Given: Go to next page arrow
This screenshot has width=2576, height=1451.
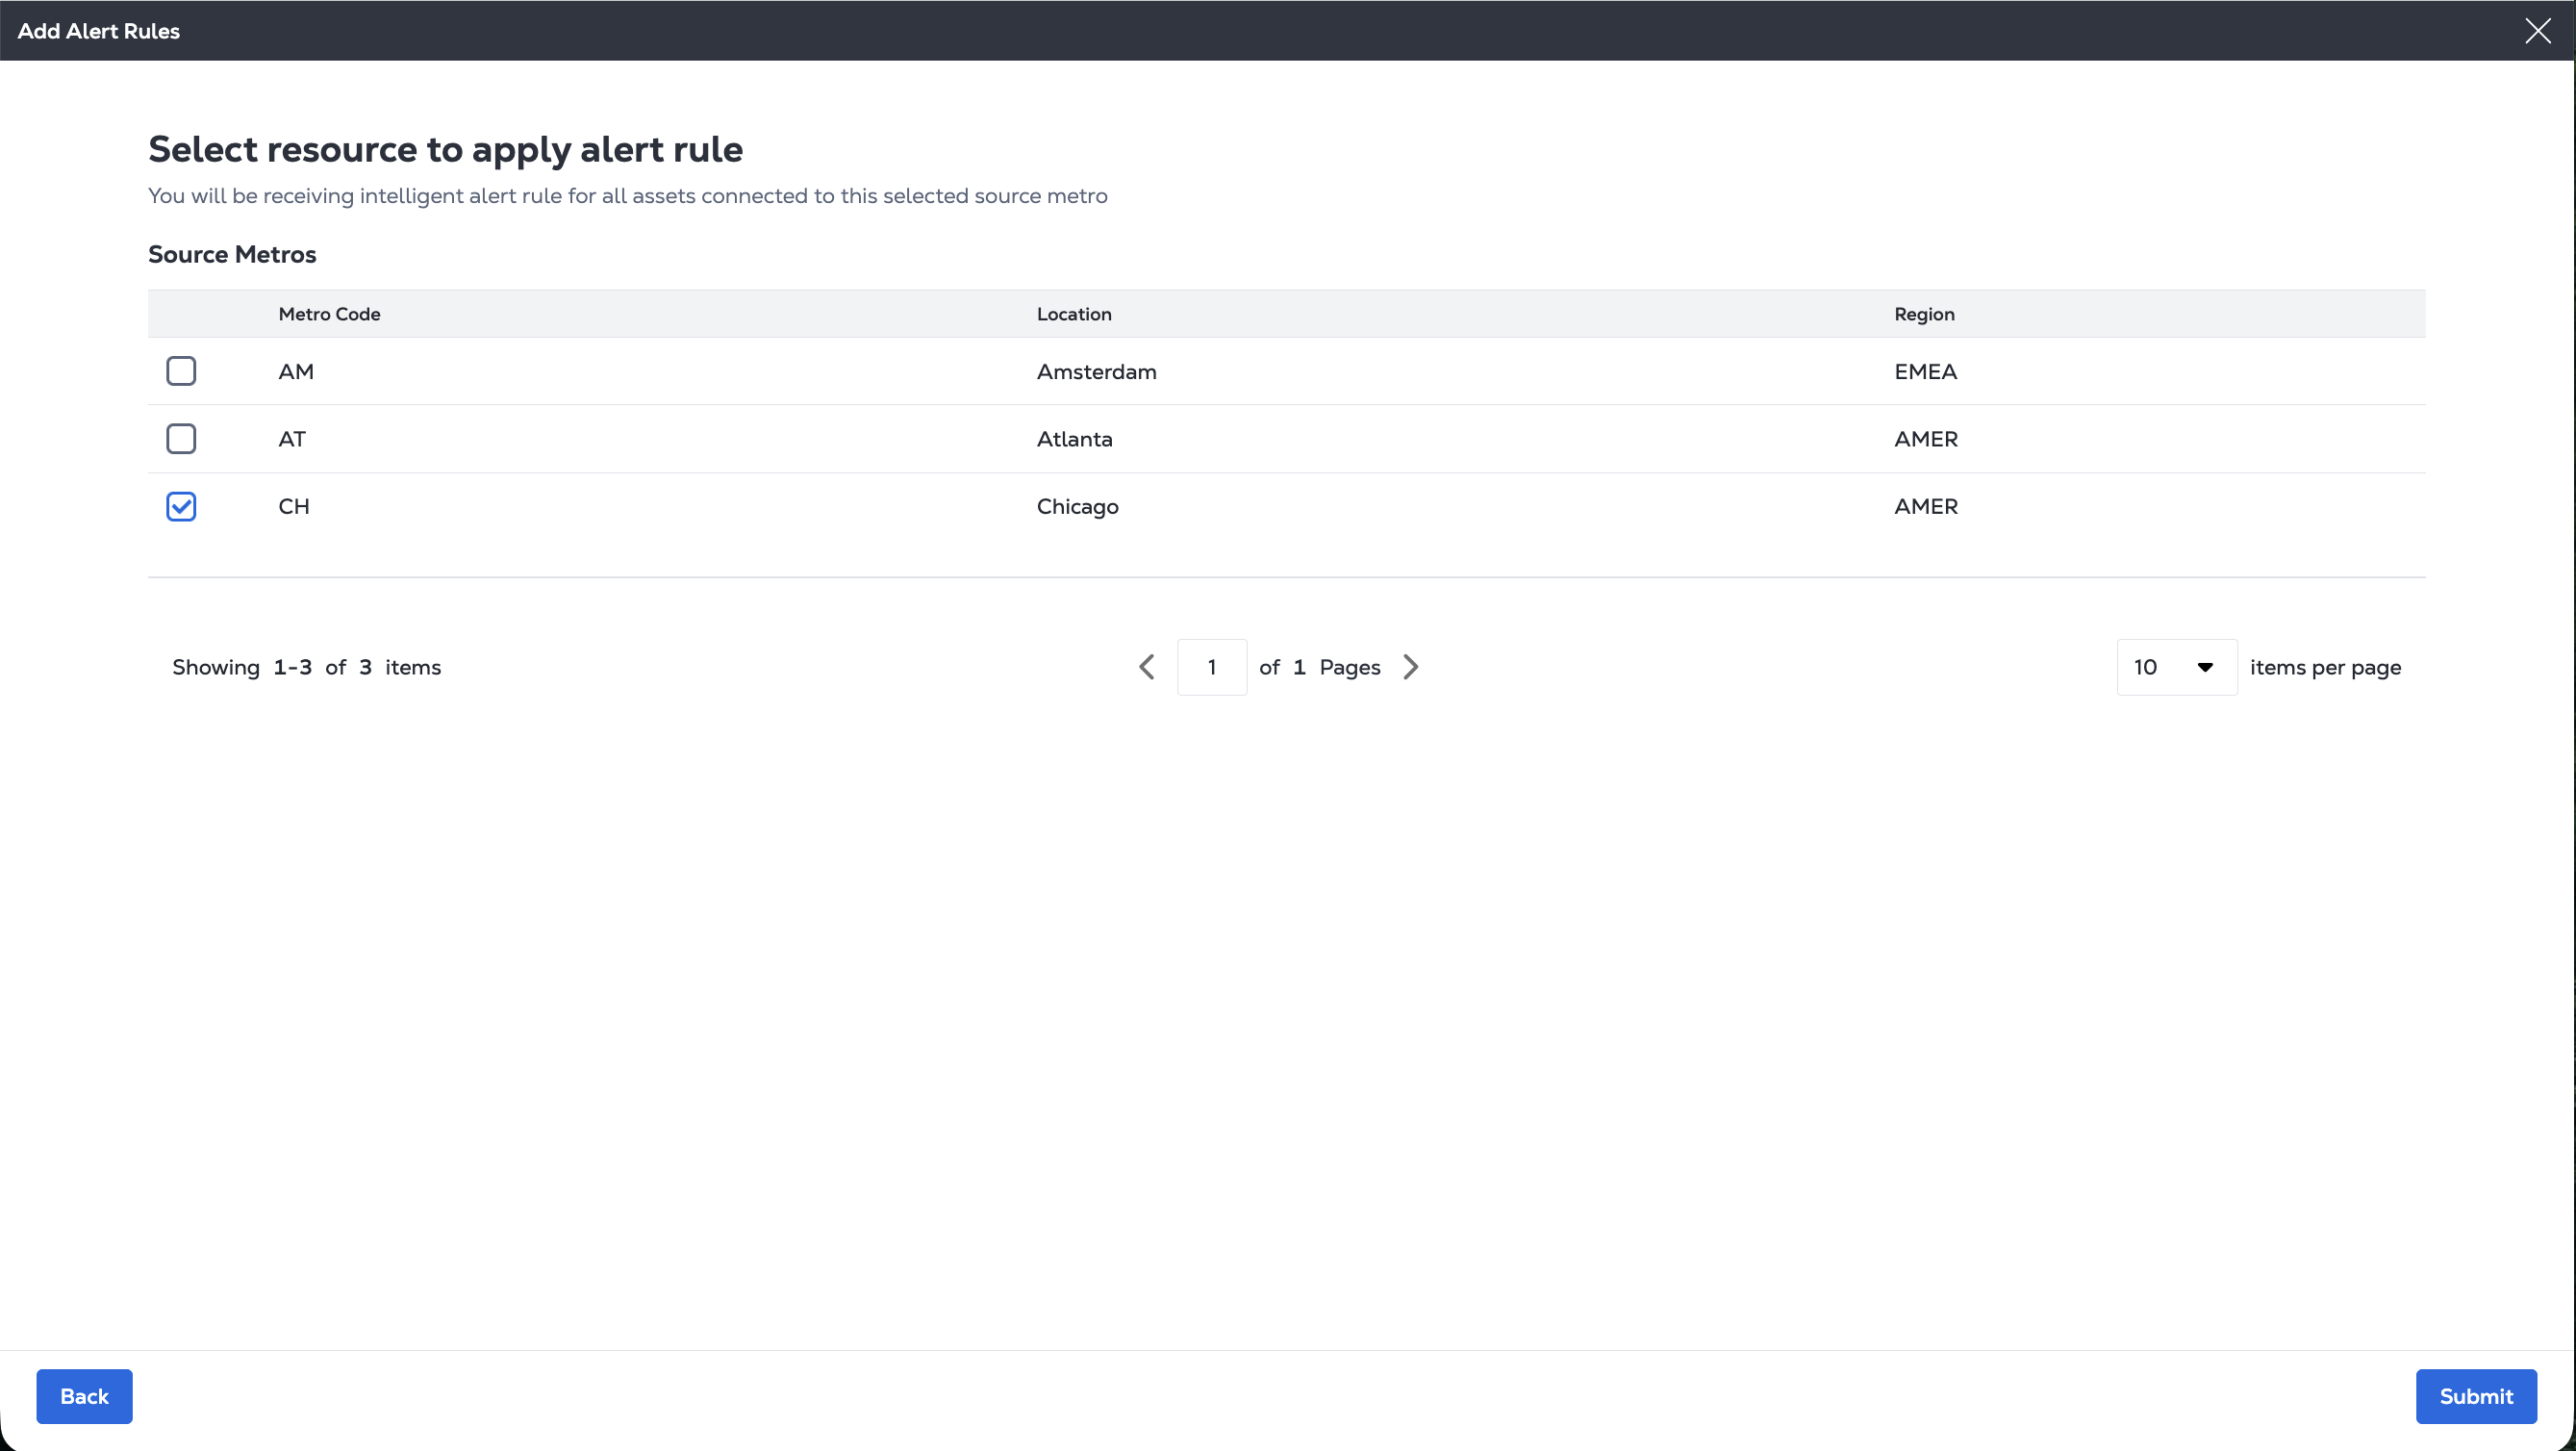Looking at the screenshot, I should 1411,667.
